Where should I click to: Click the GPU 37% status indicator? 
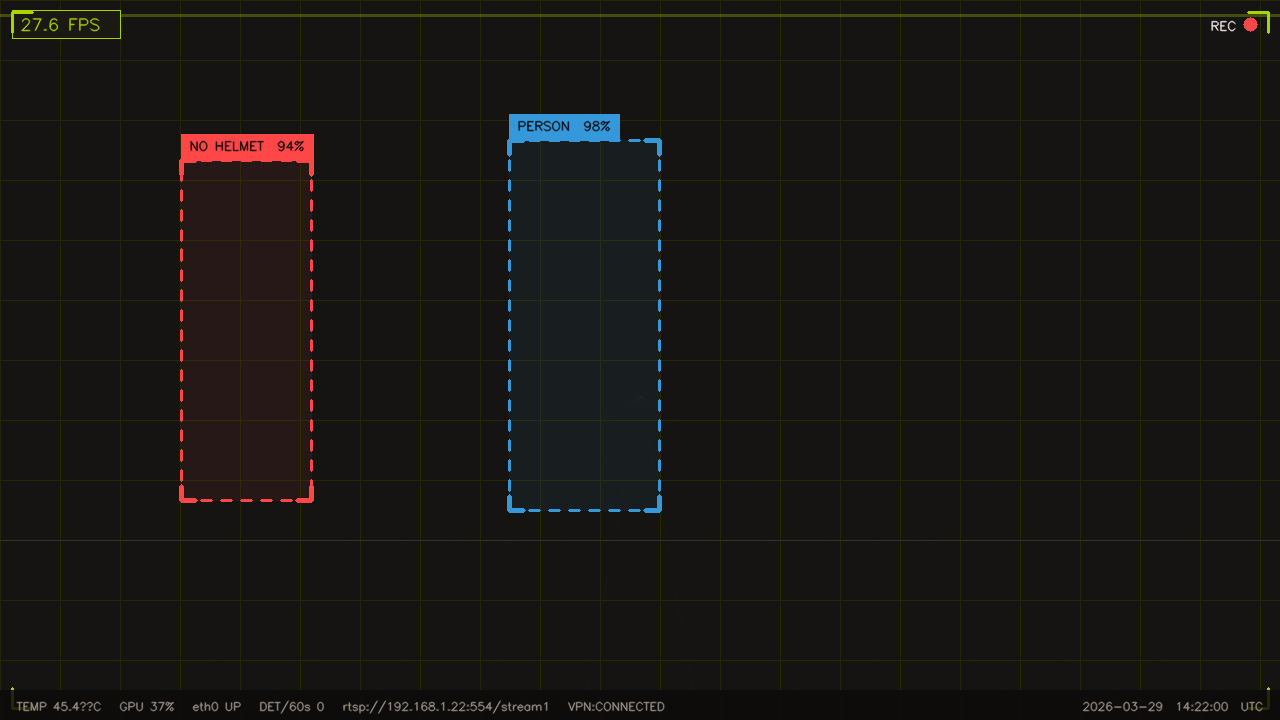tap(147, 706)
